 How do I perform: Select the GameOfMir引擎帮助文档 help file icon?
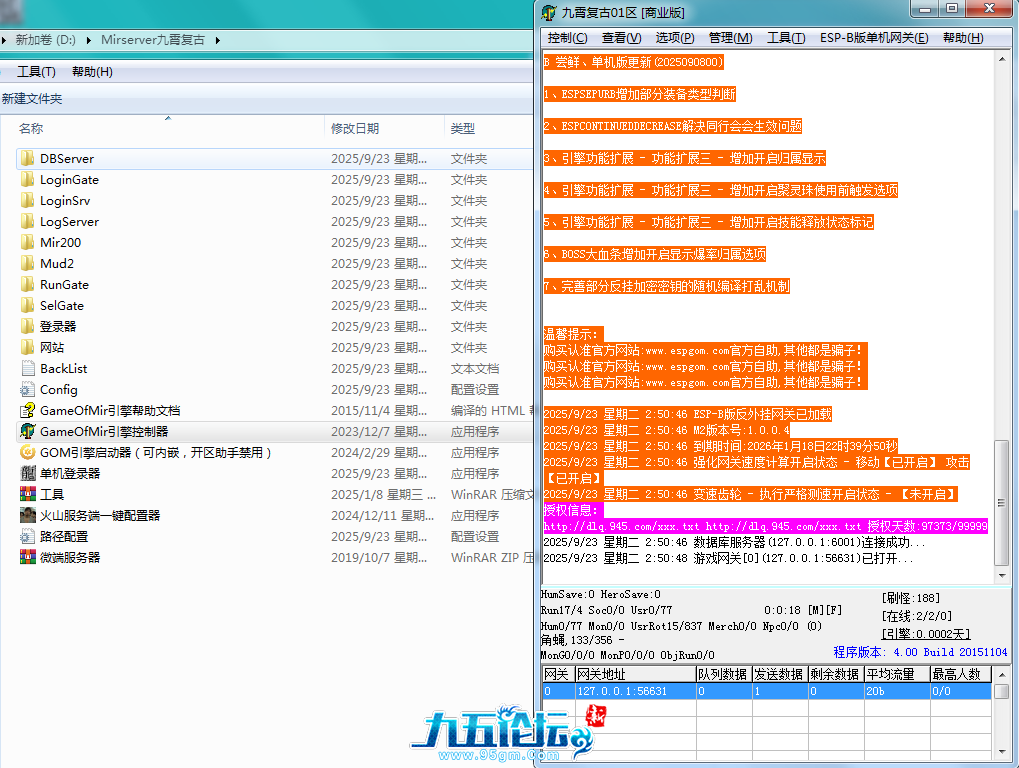click(27, 411)
